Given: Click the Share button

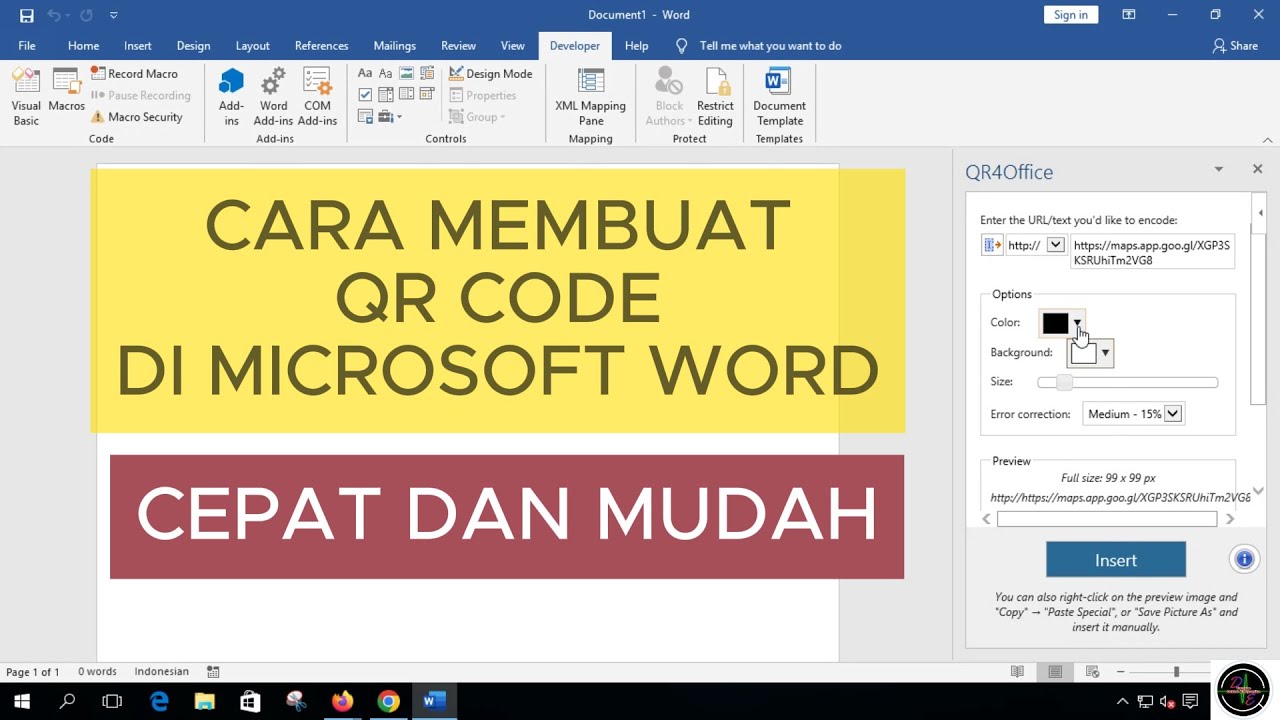Looking at the screenshot, I should tap(1235, 46).
